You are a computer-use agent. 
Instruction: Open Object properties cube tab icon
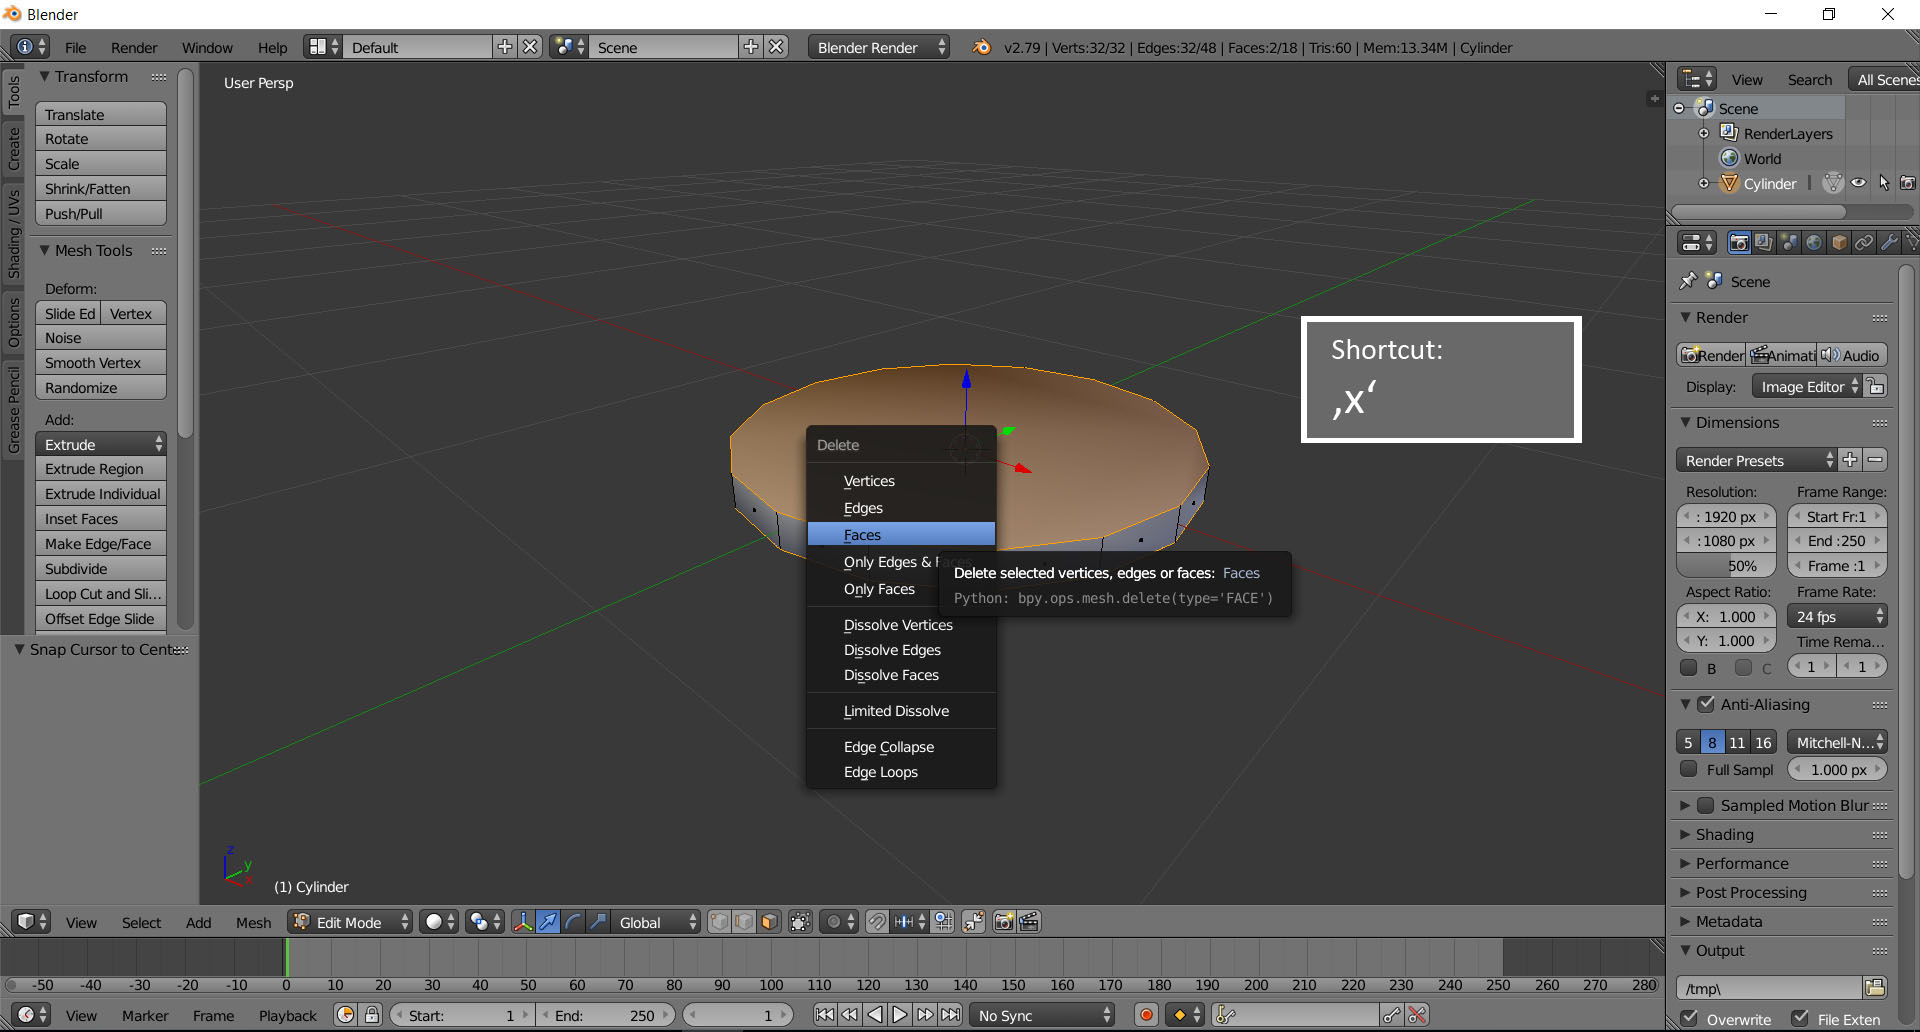click(x=1838, y=243)
